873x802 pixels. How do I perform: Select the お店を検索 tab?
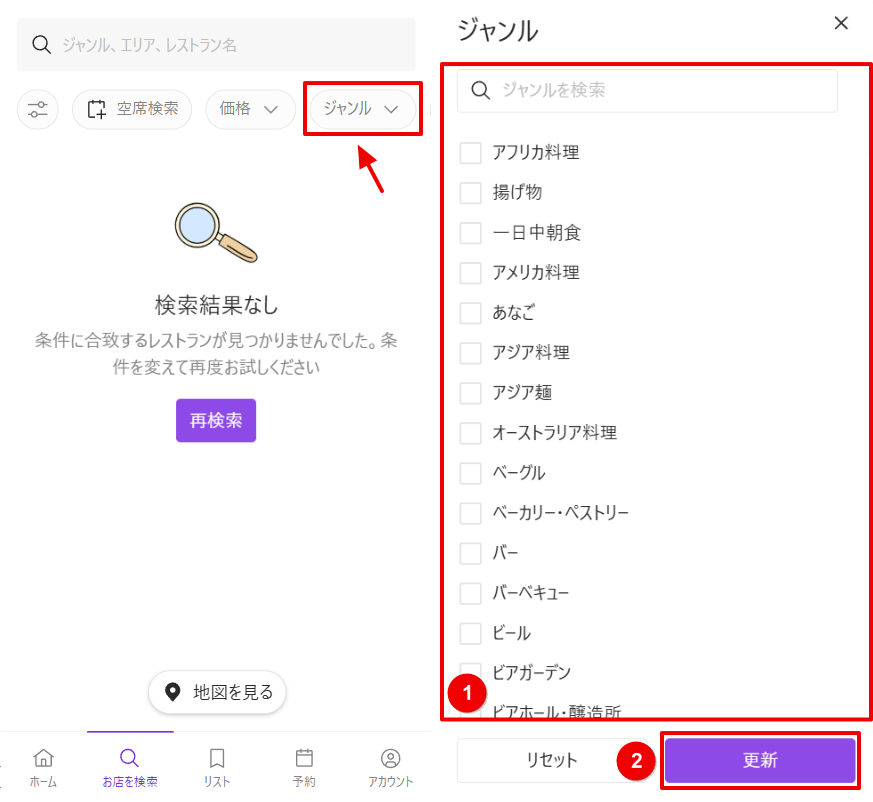(x=130, y=767)
